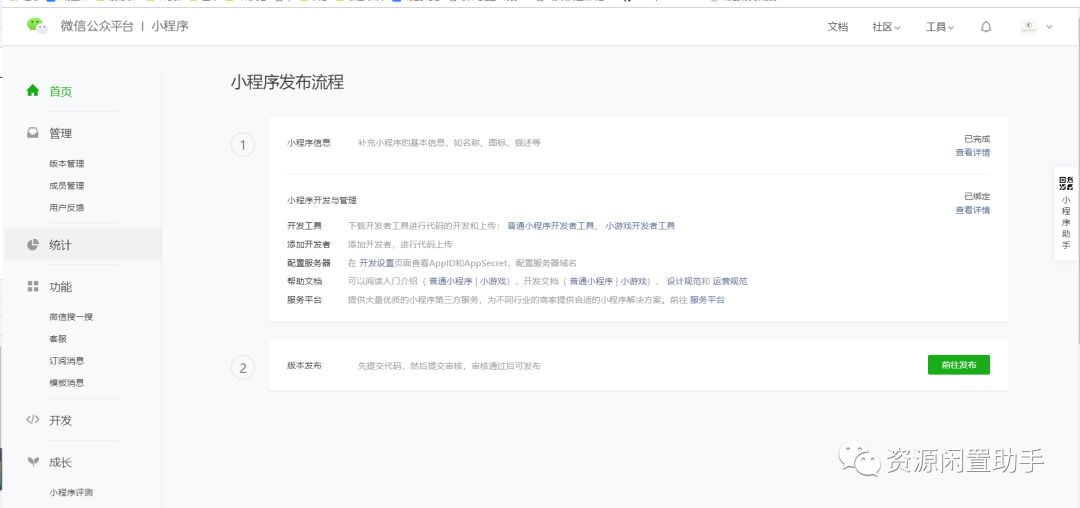This screenshot has width=1080, height=508.
Task: Select 功能 in the sidebar
Action: coord(61,287)
